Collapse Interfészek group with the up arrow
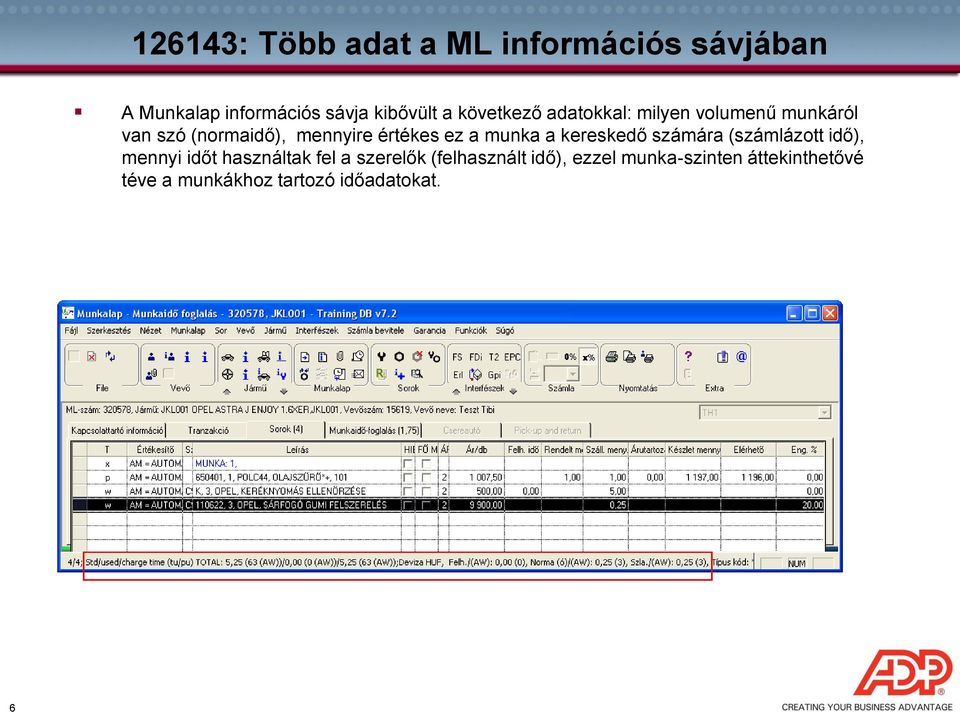The width and height of the screenshot is (960, 712). pyautogui.click(x=456, y=391)
